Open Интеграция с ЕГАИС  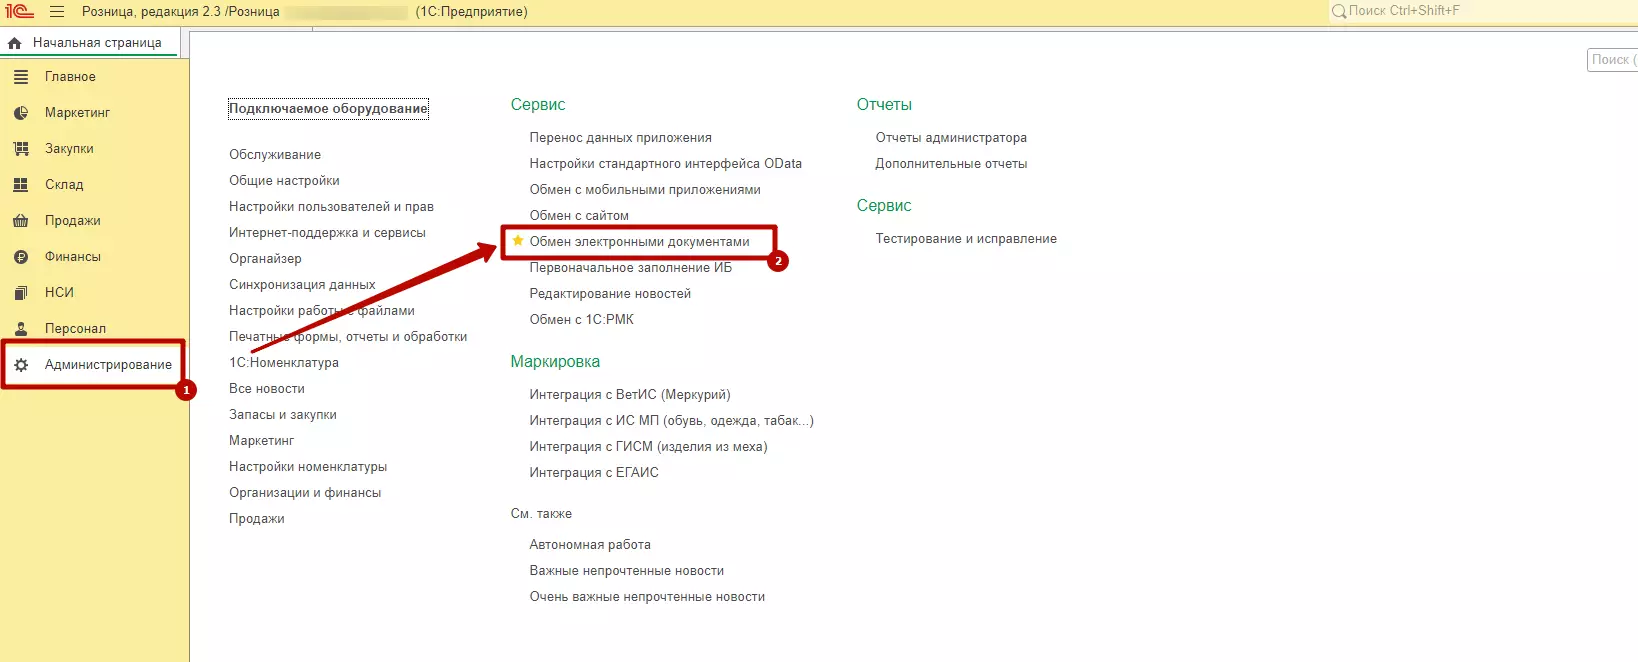pos(594,473)
